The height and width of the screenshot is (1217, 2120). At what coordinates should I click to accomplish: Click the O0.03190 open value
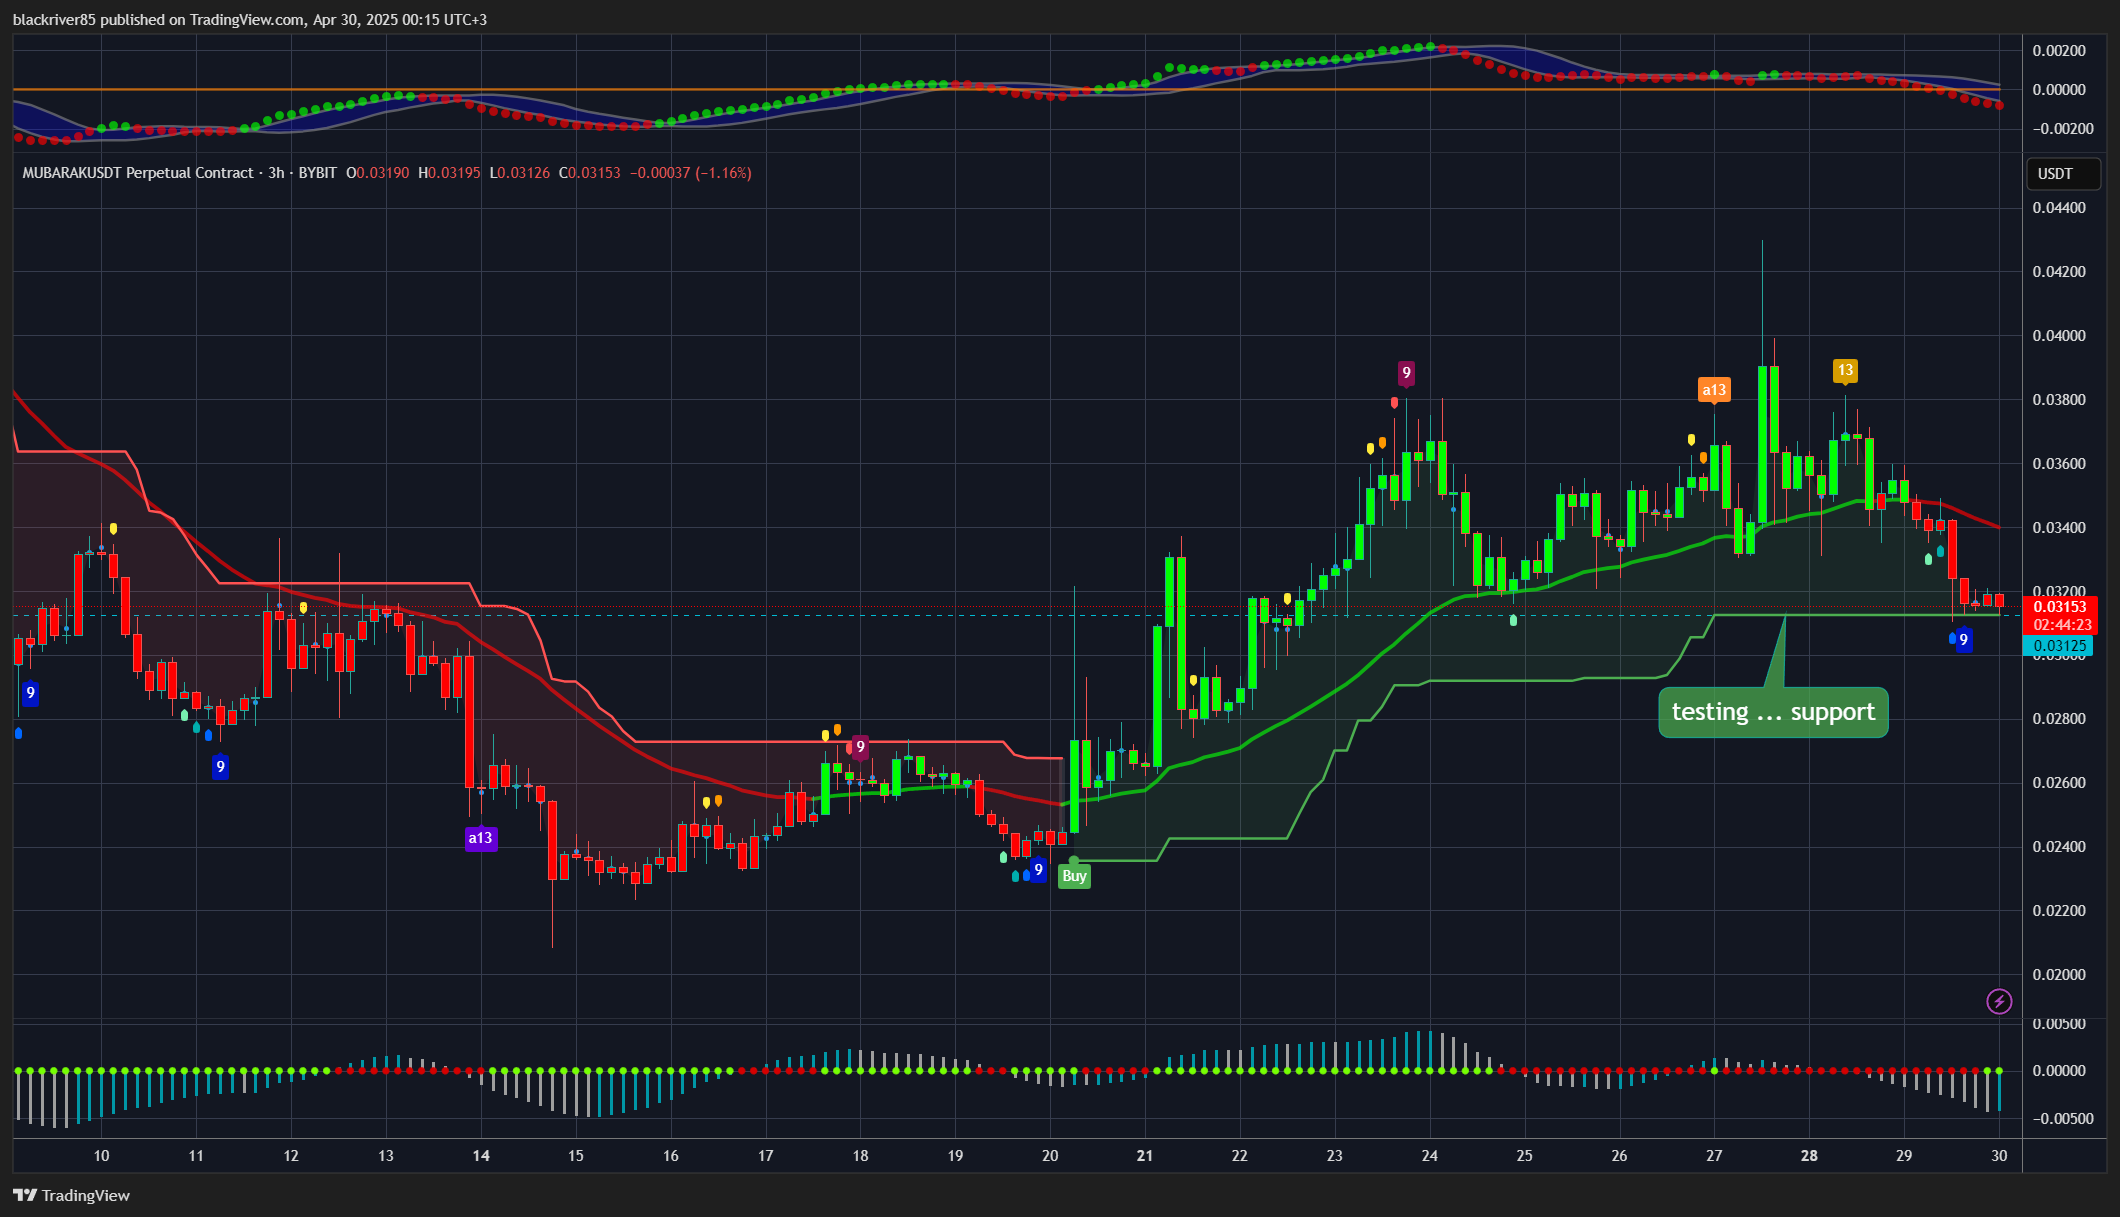[x=378, y=173]
